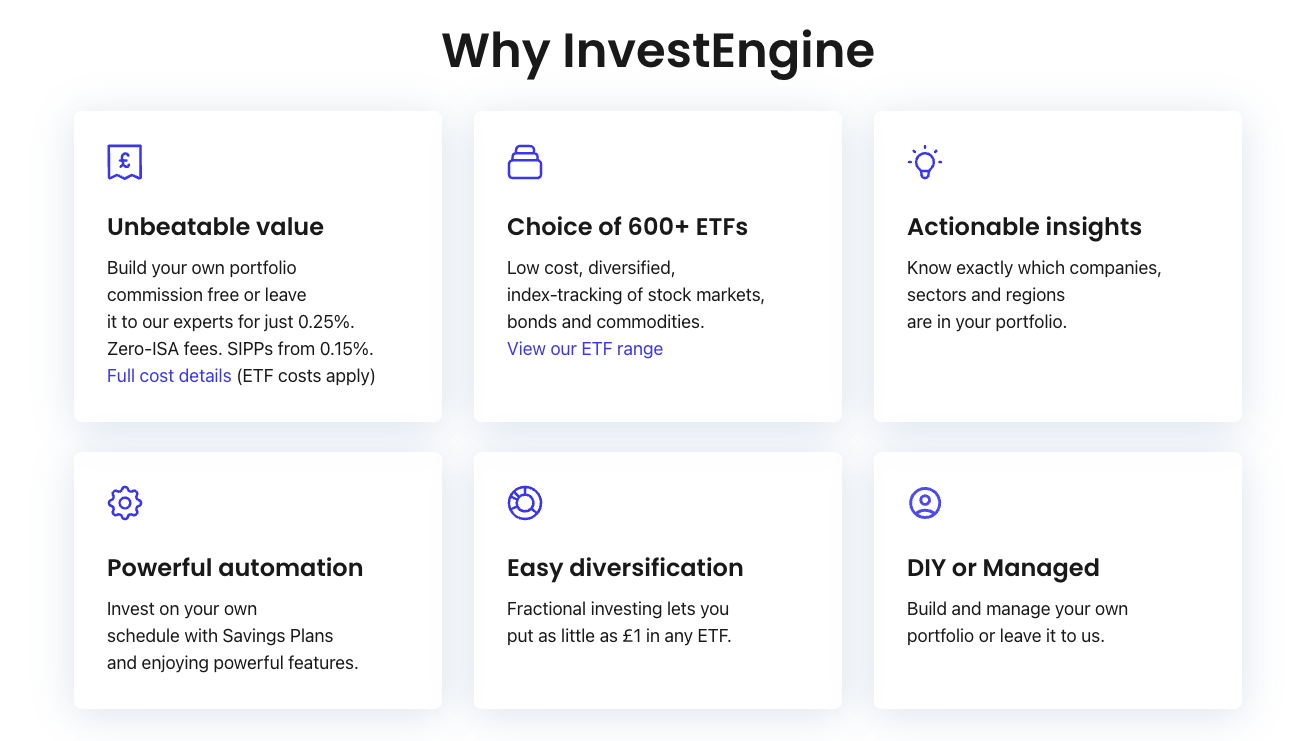Select the Easy diversification card
1309x741 pixels.
[657, 580]
